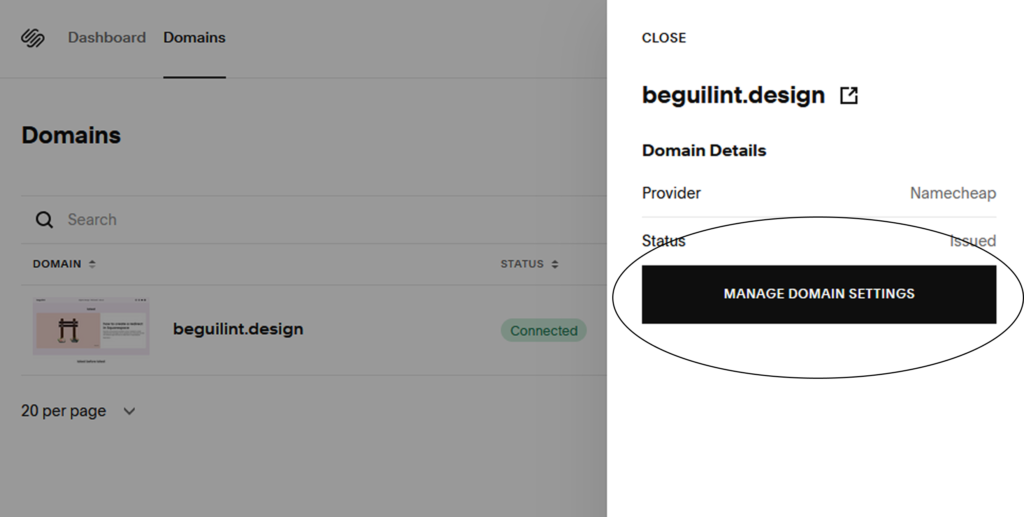Open beguilint.design via the external link icon

849,95
